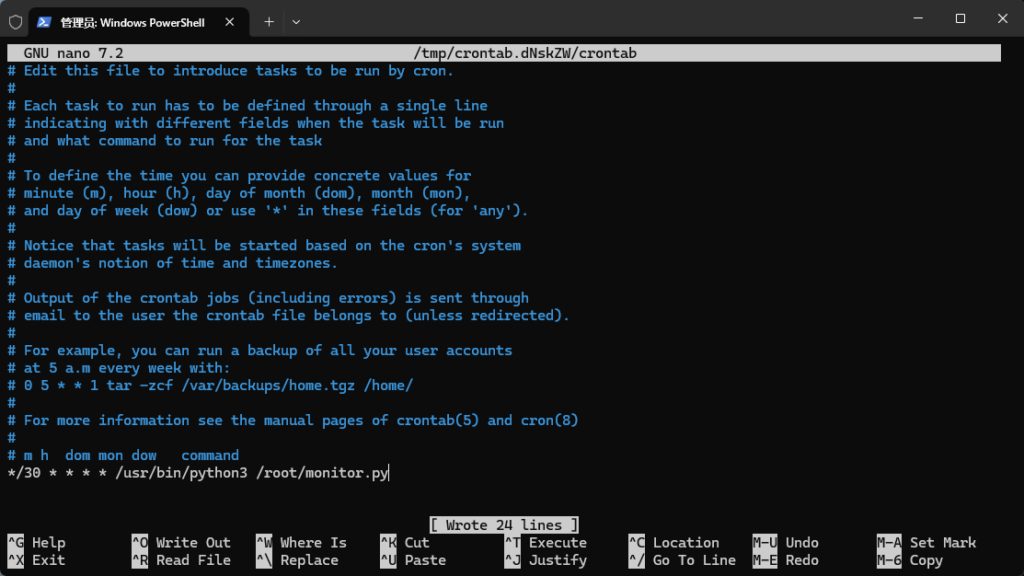Click the Set Mark shortcut label

point(942,543)
